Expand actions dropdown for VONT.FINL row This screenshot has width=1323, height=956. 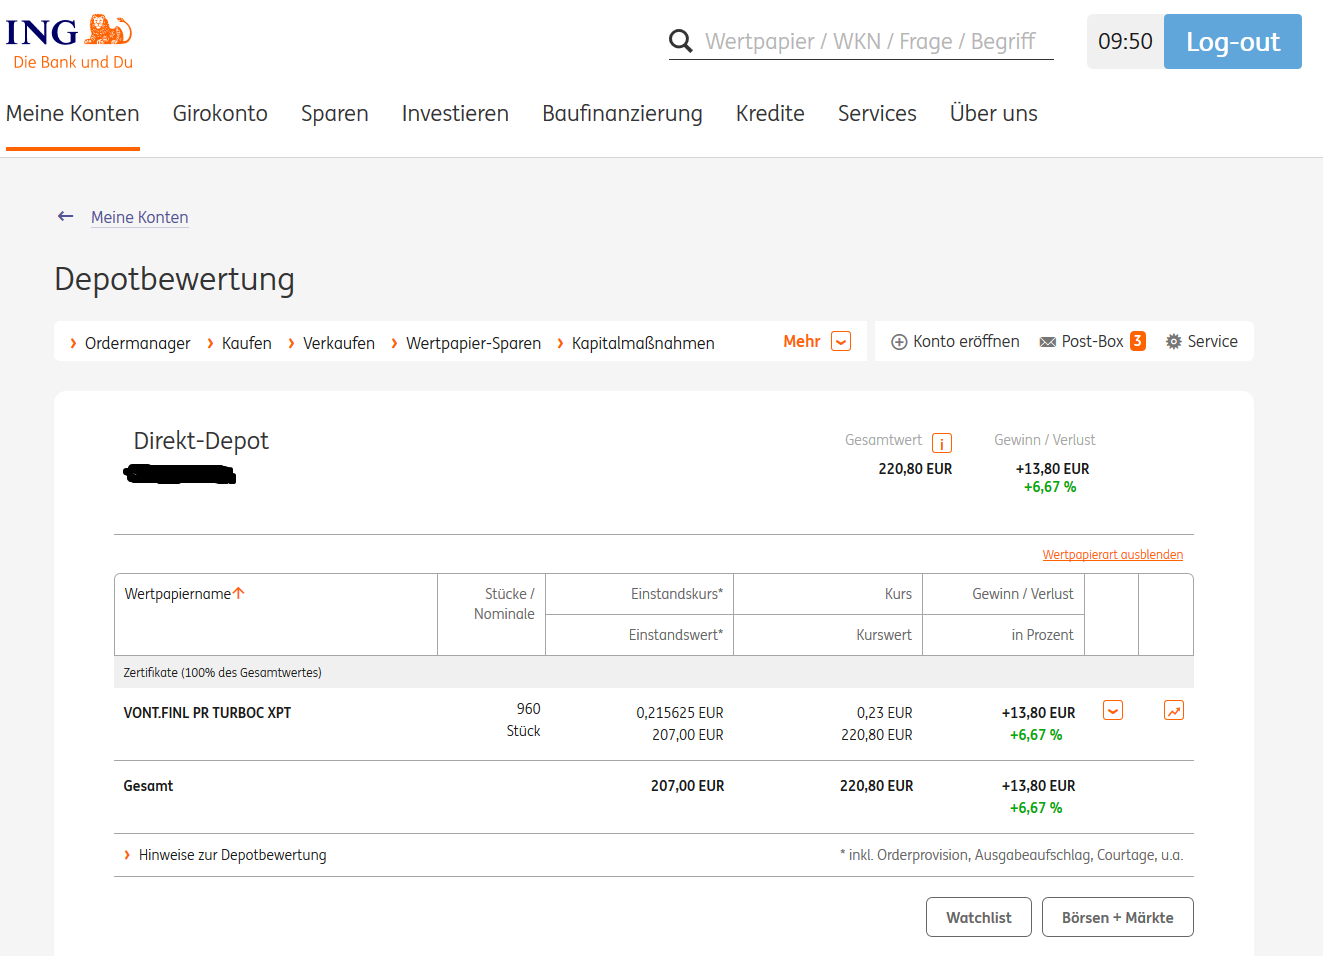tap(1112, 711)
